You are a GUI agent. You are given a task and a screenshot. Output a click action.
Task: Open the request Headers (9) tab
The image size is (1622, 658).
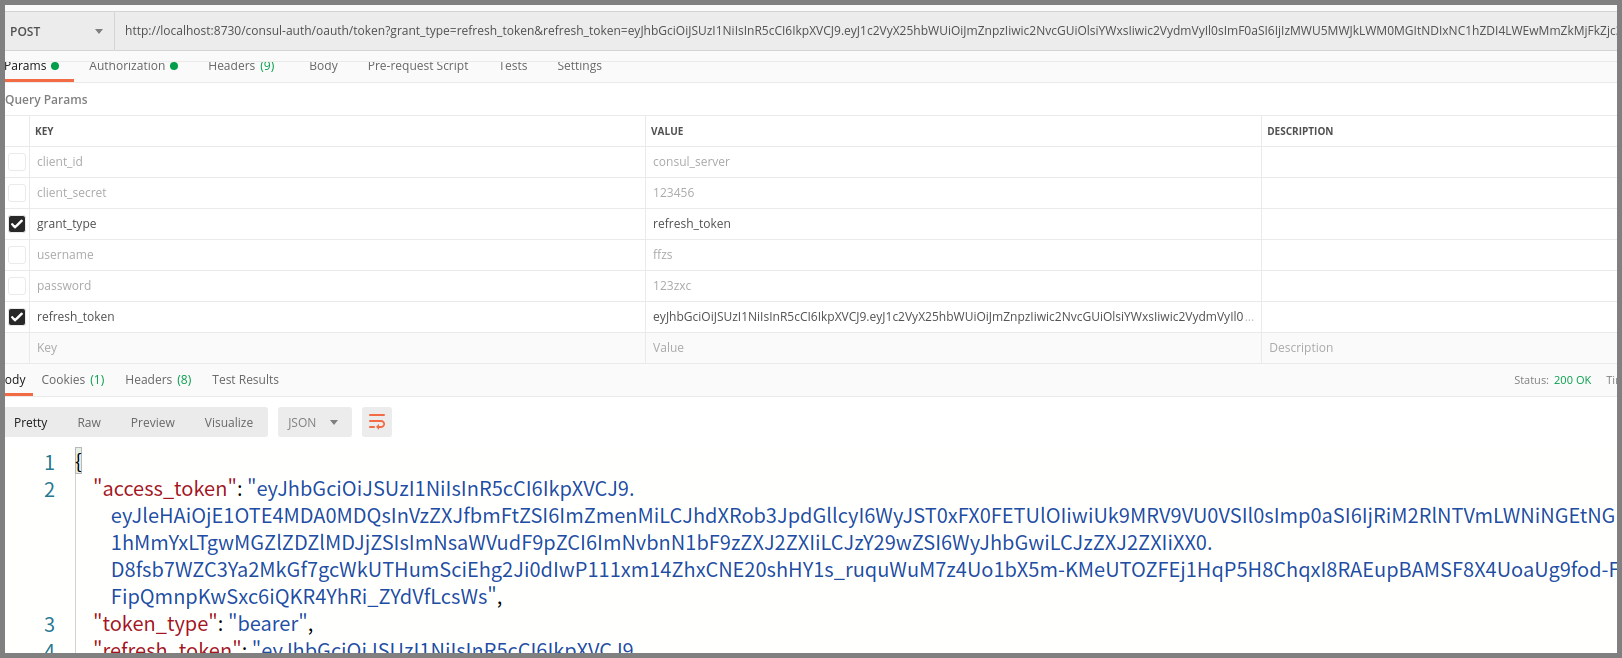click(x=241, y=66)
